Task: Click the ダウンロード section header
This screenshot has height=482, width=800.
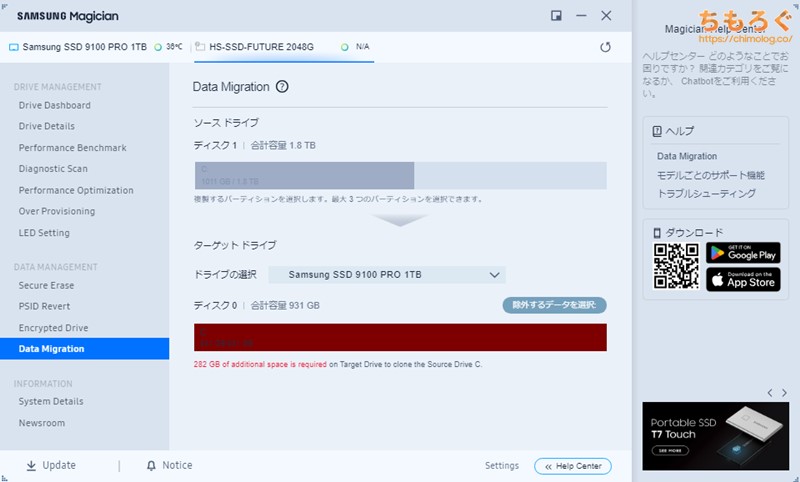Action: pyautogui.click(x=688, y=233)
